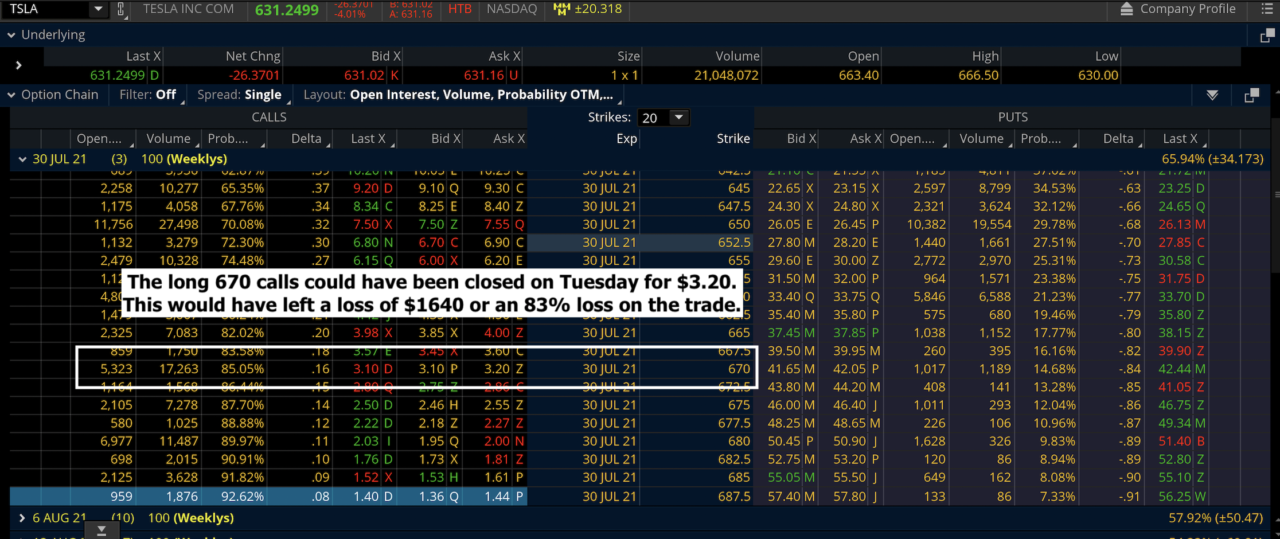Click the underlying ask price 631.16

486,75
